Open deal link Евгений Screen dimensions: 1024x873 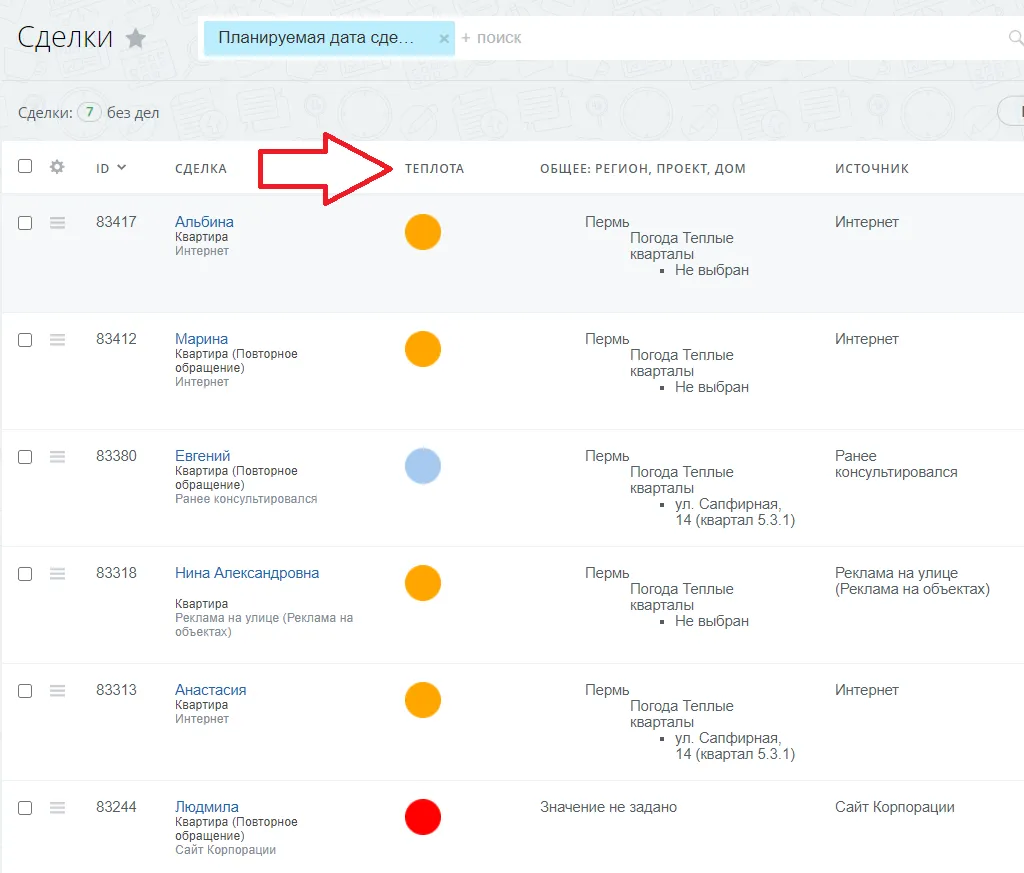click(202, 456)
